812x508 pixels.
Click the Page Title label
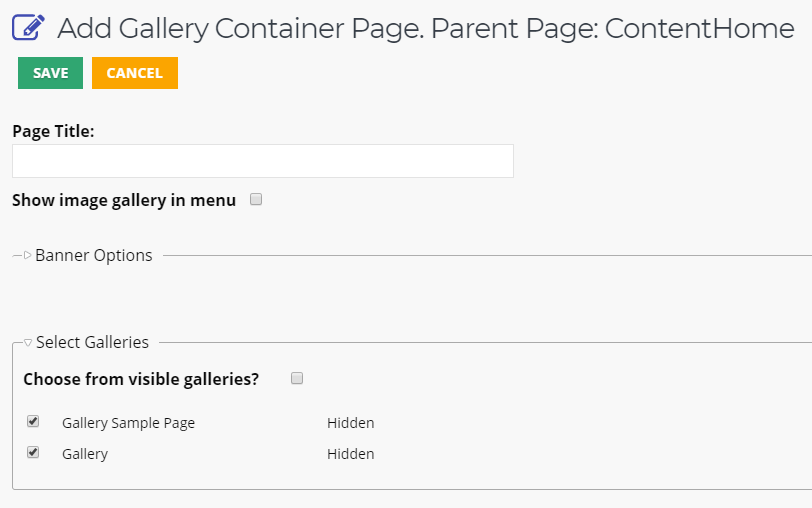point(53,132)
